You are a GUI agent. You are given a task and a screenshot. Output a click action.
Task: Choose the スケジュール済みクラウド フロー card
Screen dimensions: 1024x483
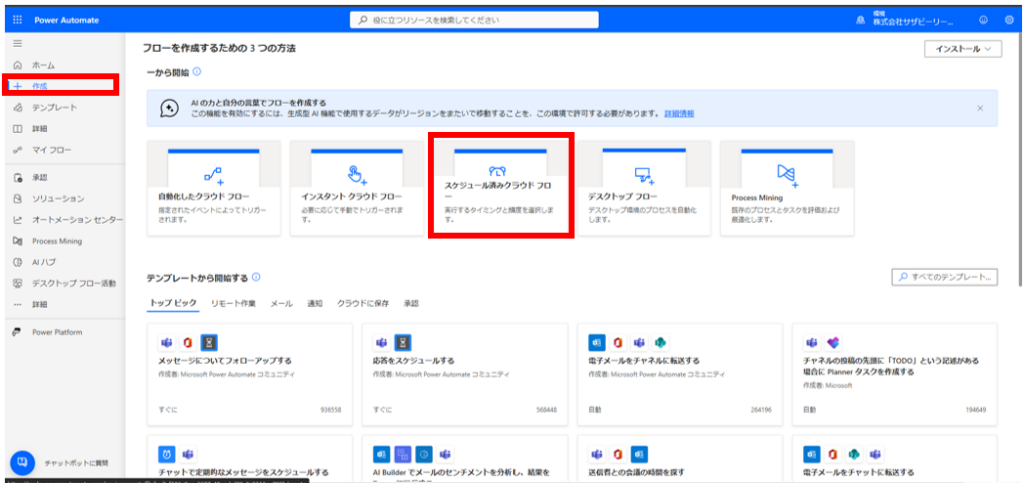[x=500, y=188]
